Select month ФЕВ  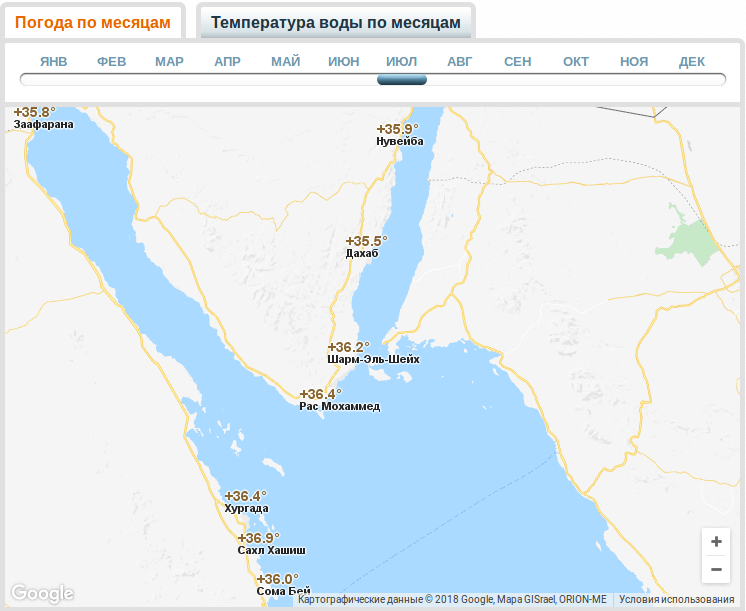(x=111, y=62)
